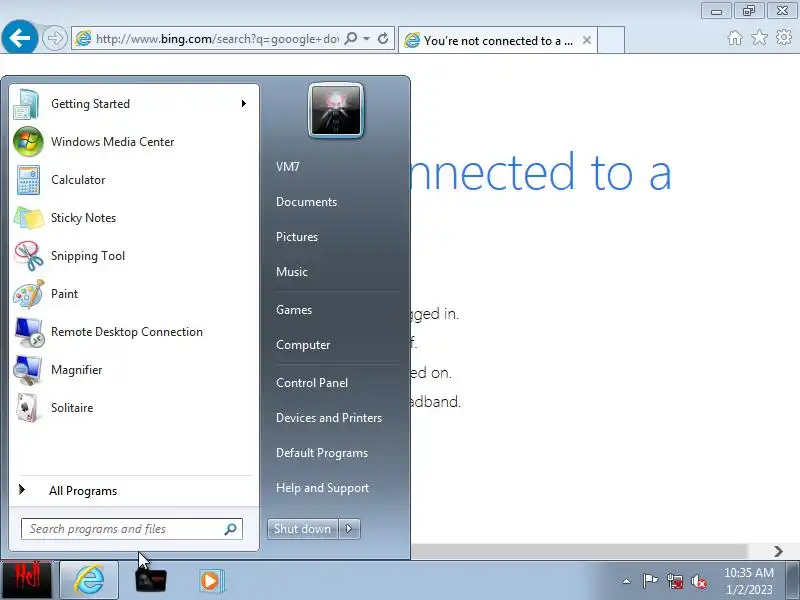800x600 pixels.
Task: Open shut down options arrow
Action: pos(349,529)
